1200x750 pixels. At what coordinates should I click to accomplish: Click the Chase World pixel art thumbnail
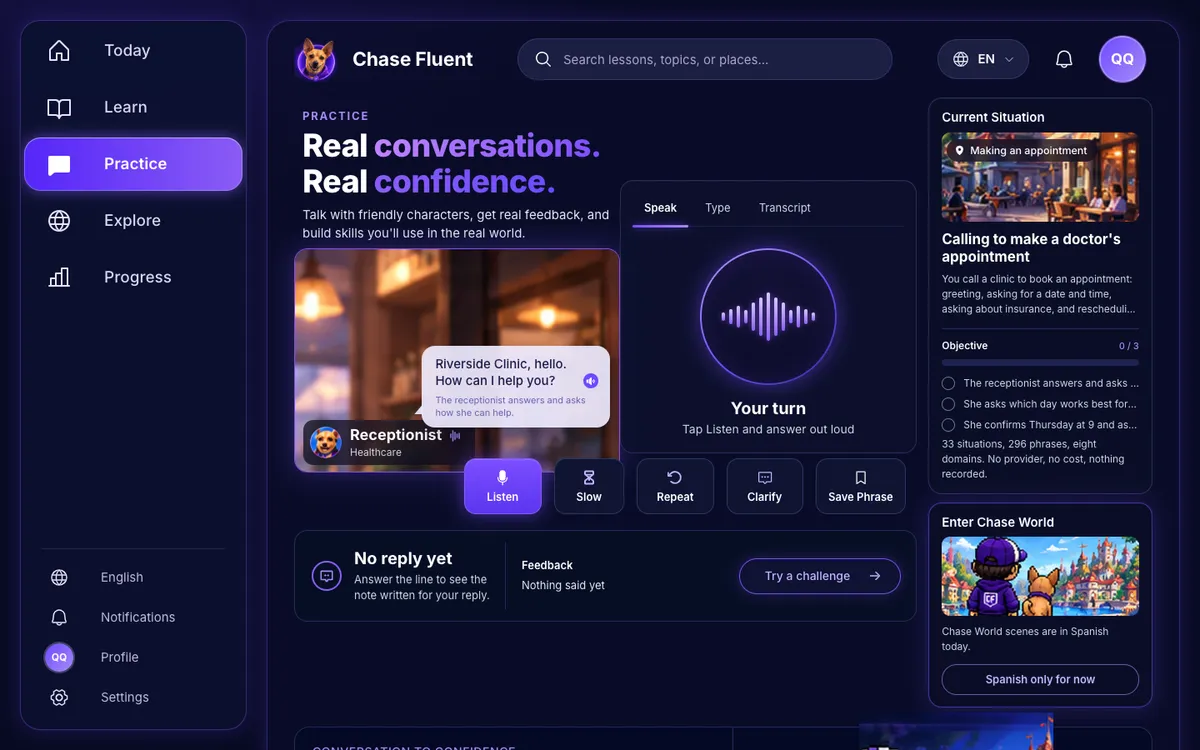[x=1040, y=576]
